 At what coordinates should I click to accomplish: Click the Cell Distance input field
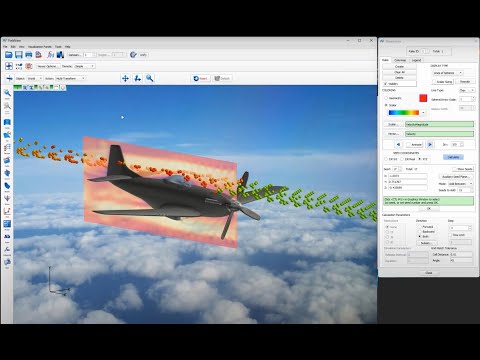point(461,254)
